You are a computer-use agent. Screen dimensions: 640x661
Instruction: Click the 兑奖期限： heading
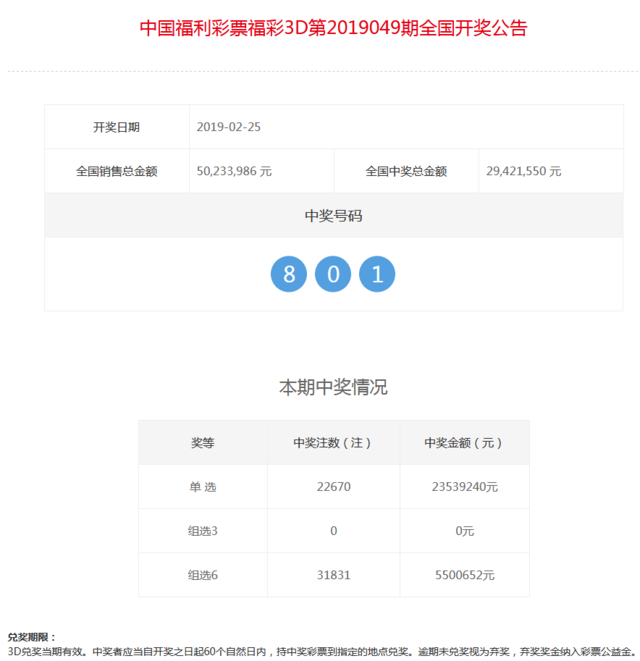tap(32, 637)
